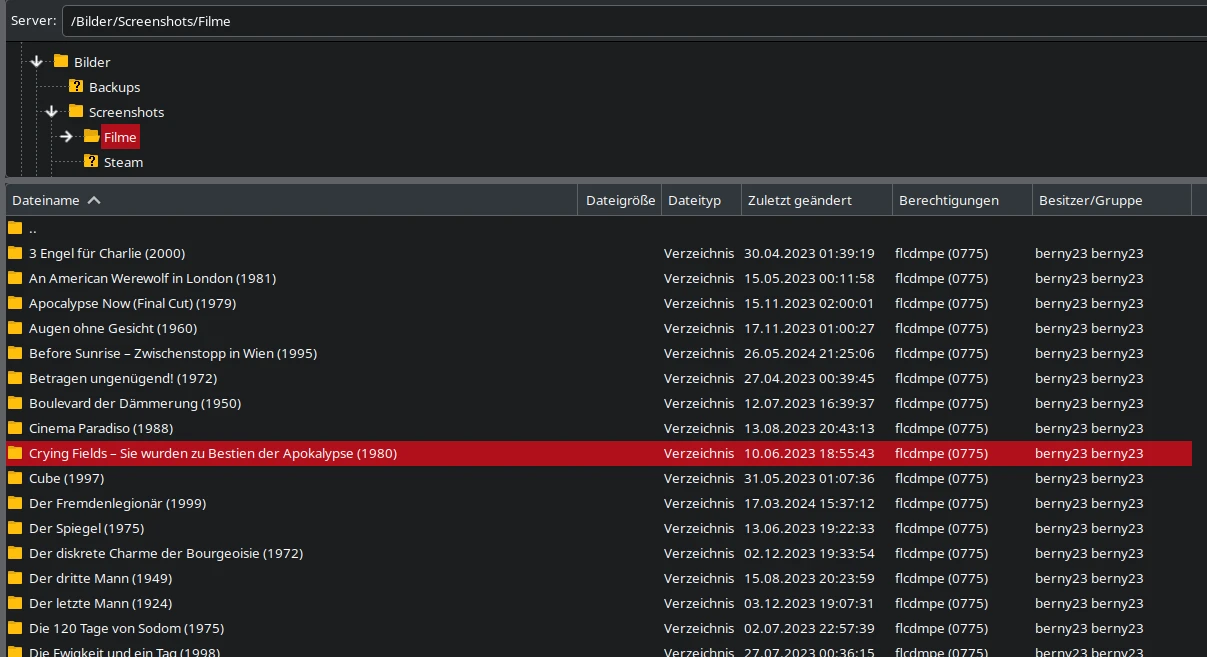Click folder icon of Der diskrete Charme der Bourgeoisie
Screen dimensions: 1207x657
(x=15, y=553)
